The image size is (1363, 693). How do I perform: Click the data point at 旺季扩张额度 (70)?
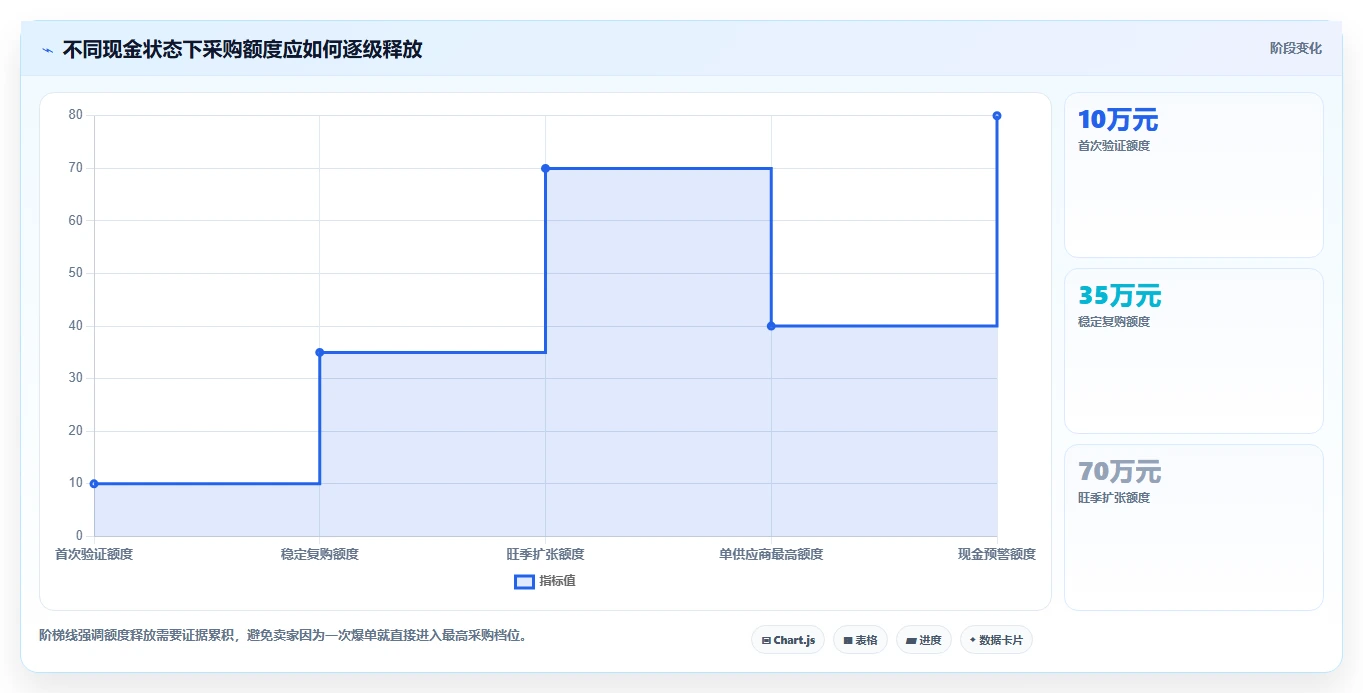pyautogui.click(x=545, y=168)
